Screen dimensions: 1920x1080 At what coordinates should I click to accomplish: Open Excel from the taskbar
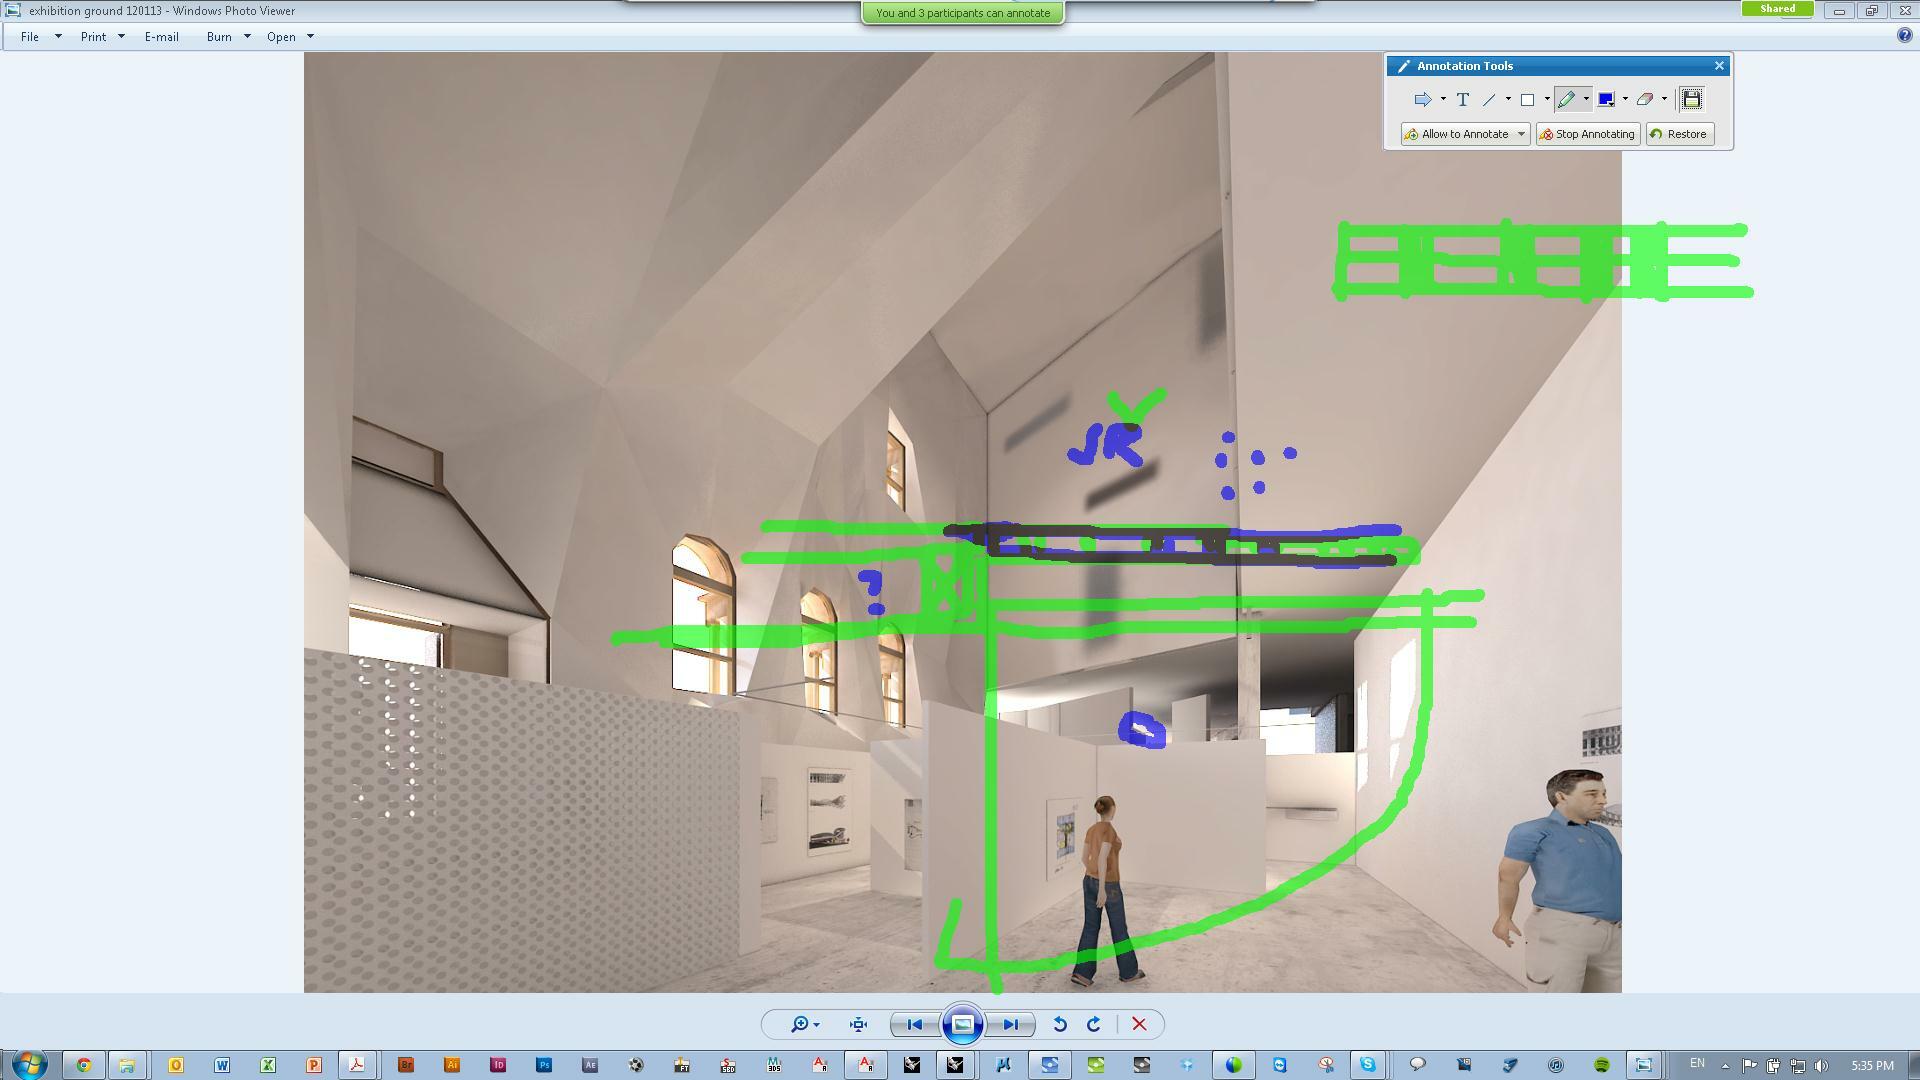(268, 1065)
